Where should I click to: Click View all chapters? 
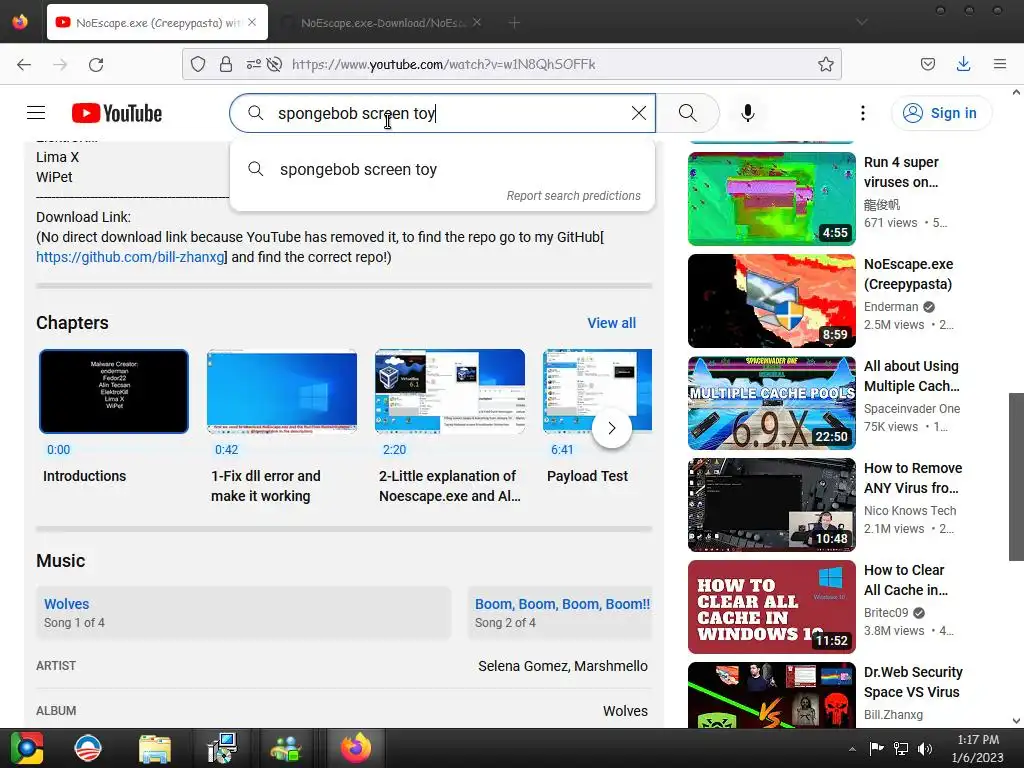click(611, 323)
